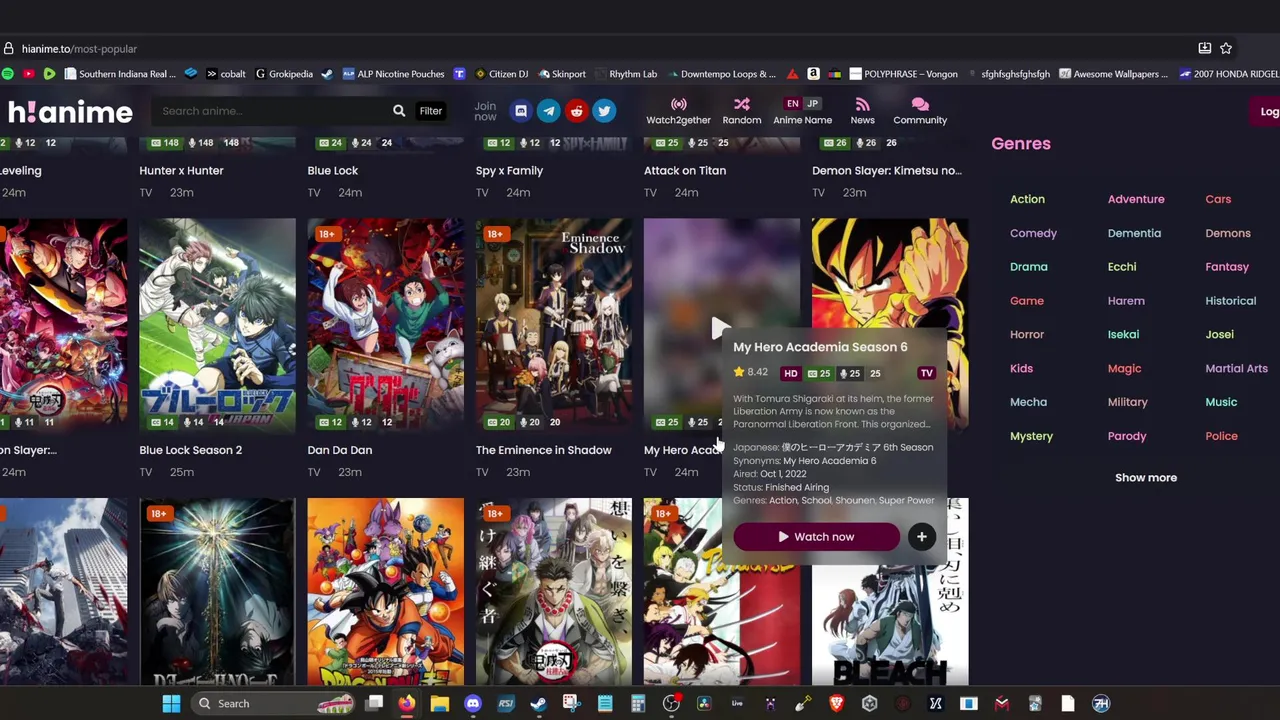This screenshot has width=1280, height=720.
Task: Open the Dragon Ball poster with Goku
Action: [x=385, y=592]
